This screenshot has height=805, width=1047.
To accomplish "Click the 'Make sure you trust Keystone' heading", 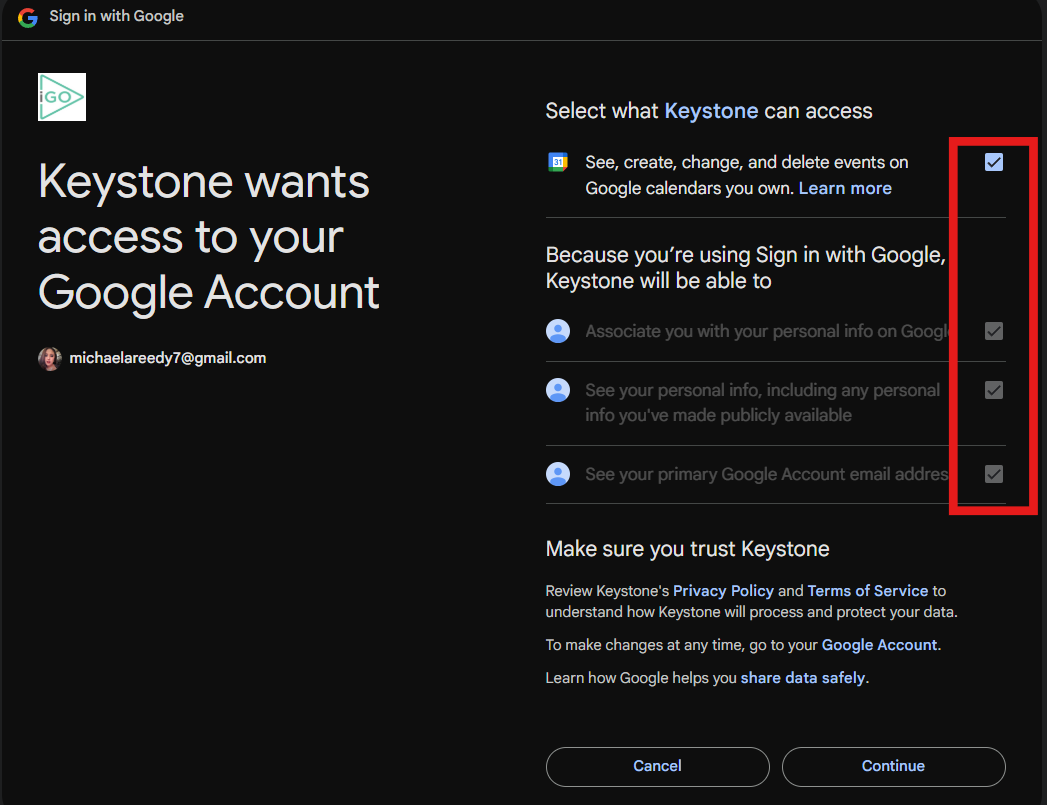I will (x=687, y=549).
